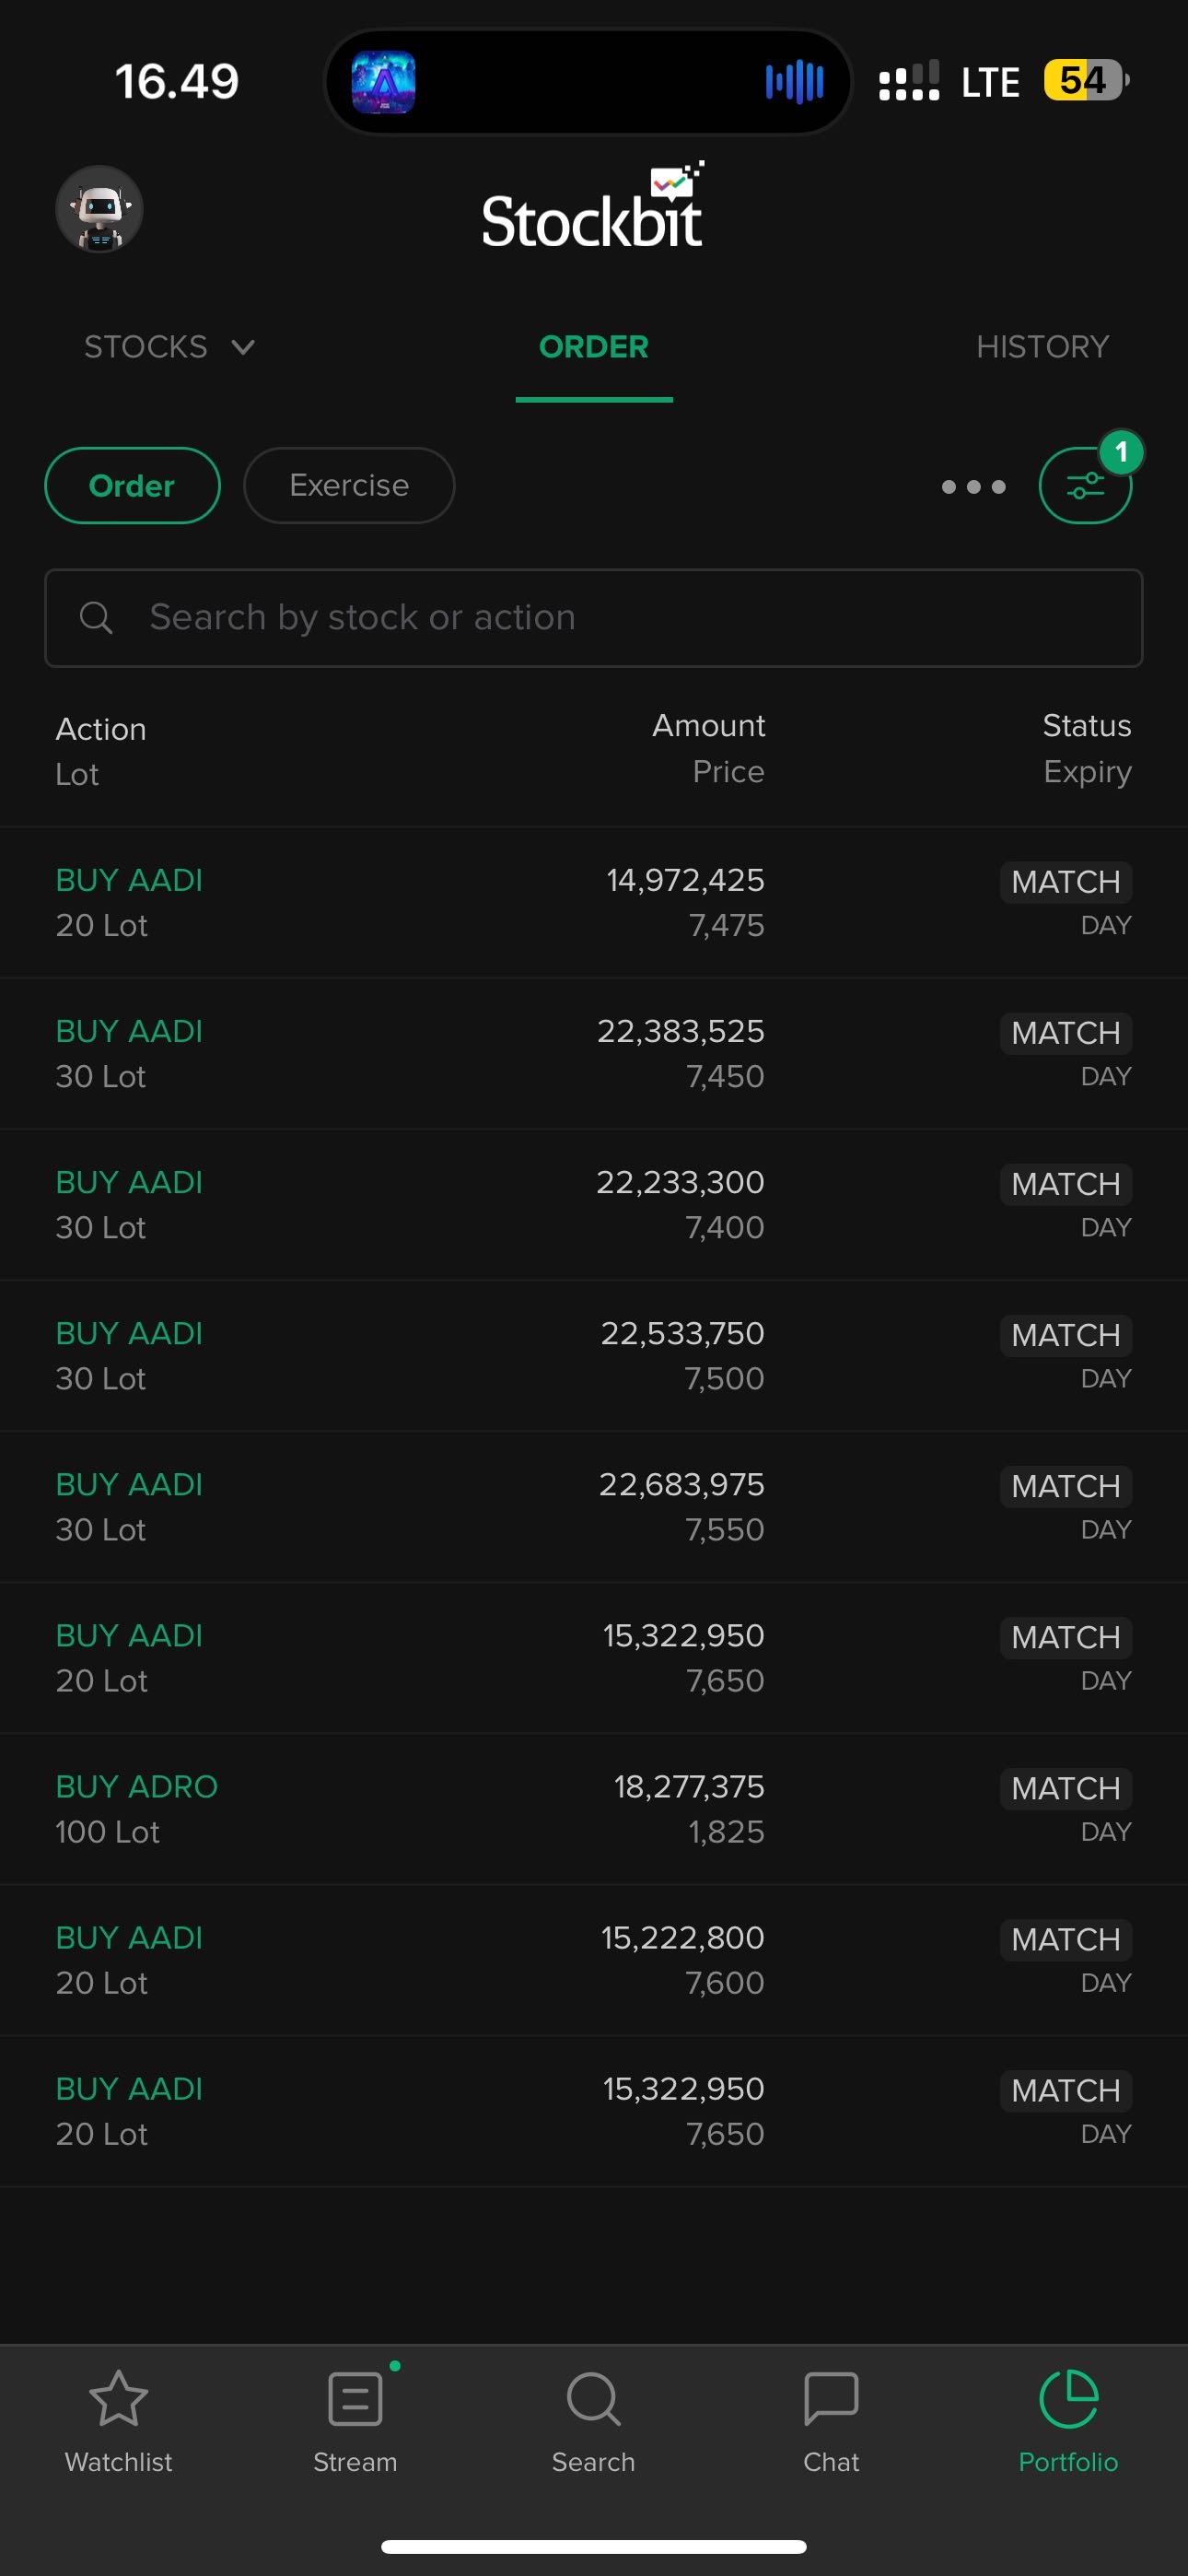The width and height of the screenshot is (1188, 2576).
Task: Open the order filter settings icon
Action: [x=1085, y=486]
